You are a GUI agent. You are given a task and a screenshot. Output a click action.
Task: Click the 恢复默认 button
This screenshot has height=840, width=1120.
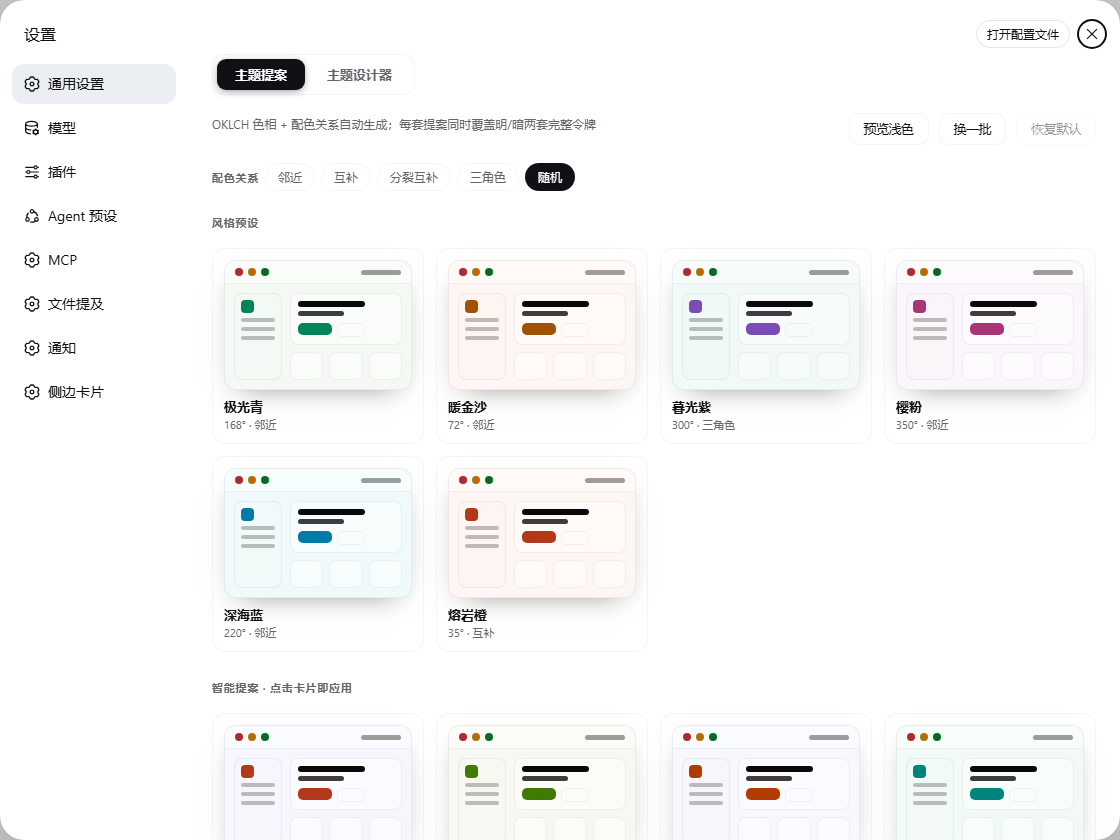(1056, 129)
